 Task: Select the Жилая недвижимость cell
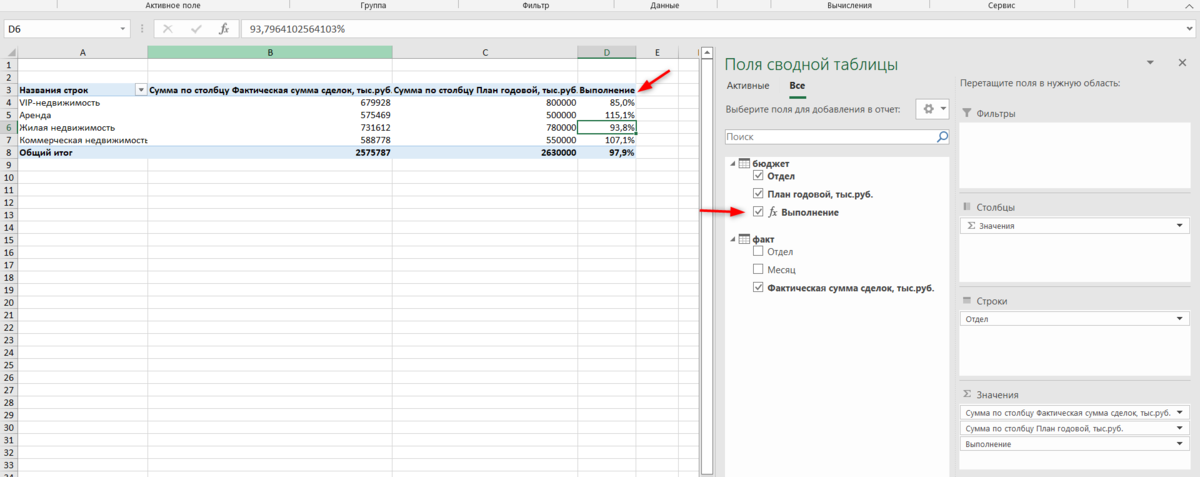tap(83, 128)
